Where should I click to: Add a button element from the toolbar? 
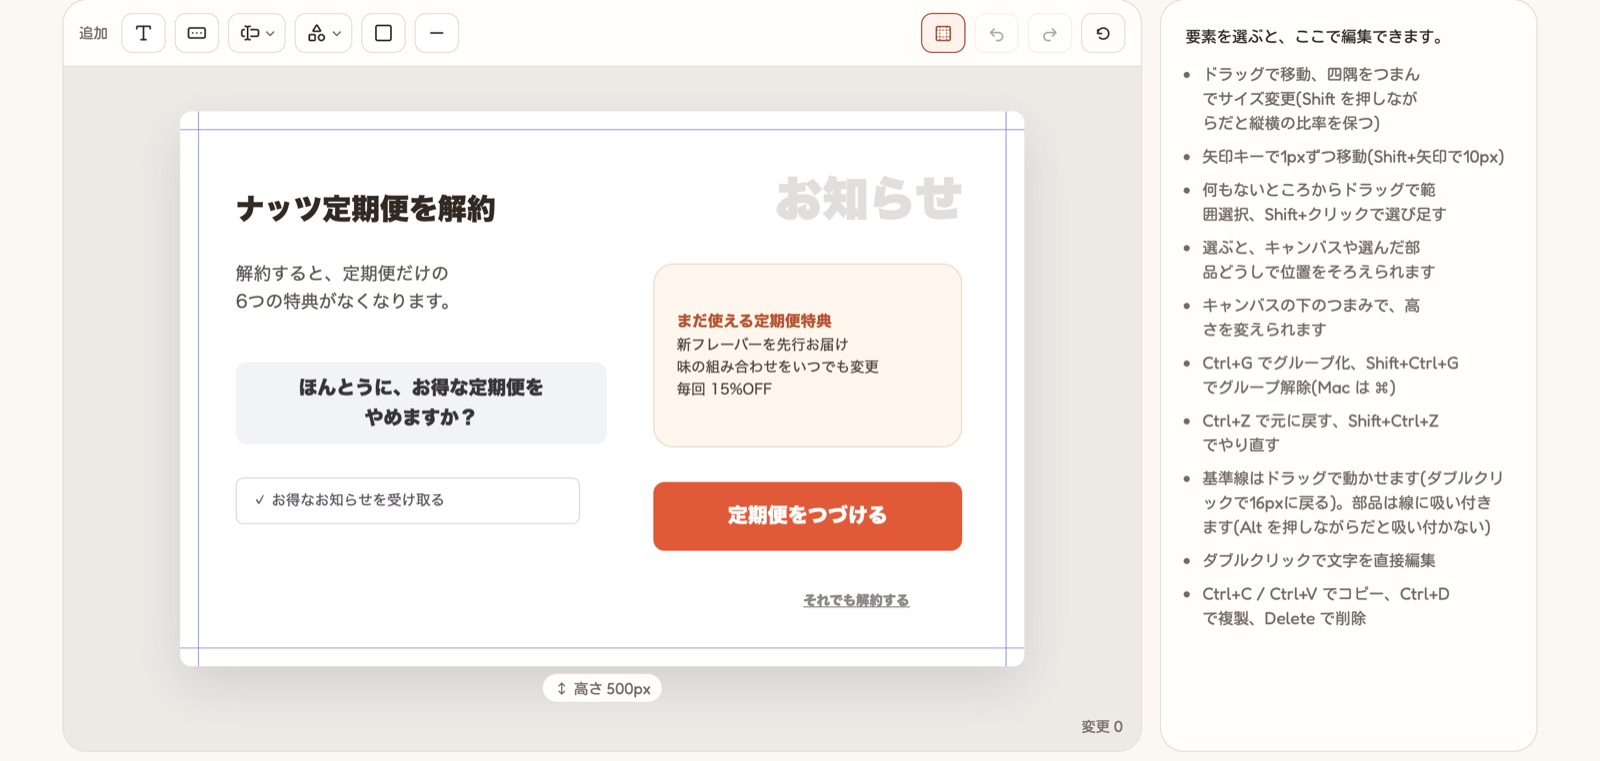(197, 33)
